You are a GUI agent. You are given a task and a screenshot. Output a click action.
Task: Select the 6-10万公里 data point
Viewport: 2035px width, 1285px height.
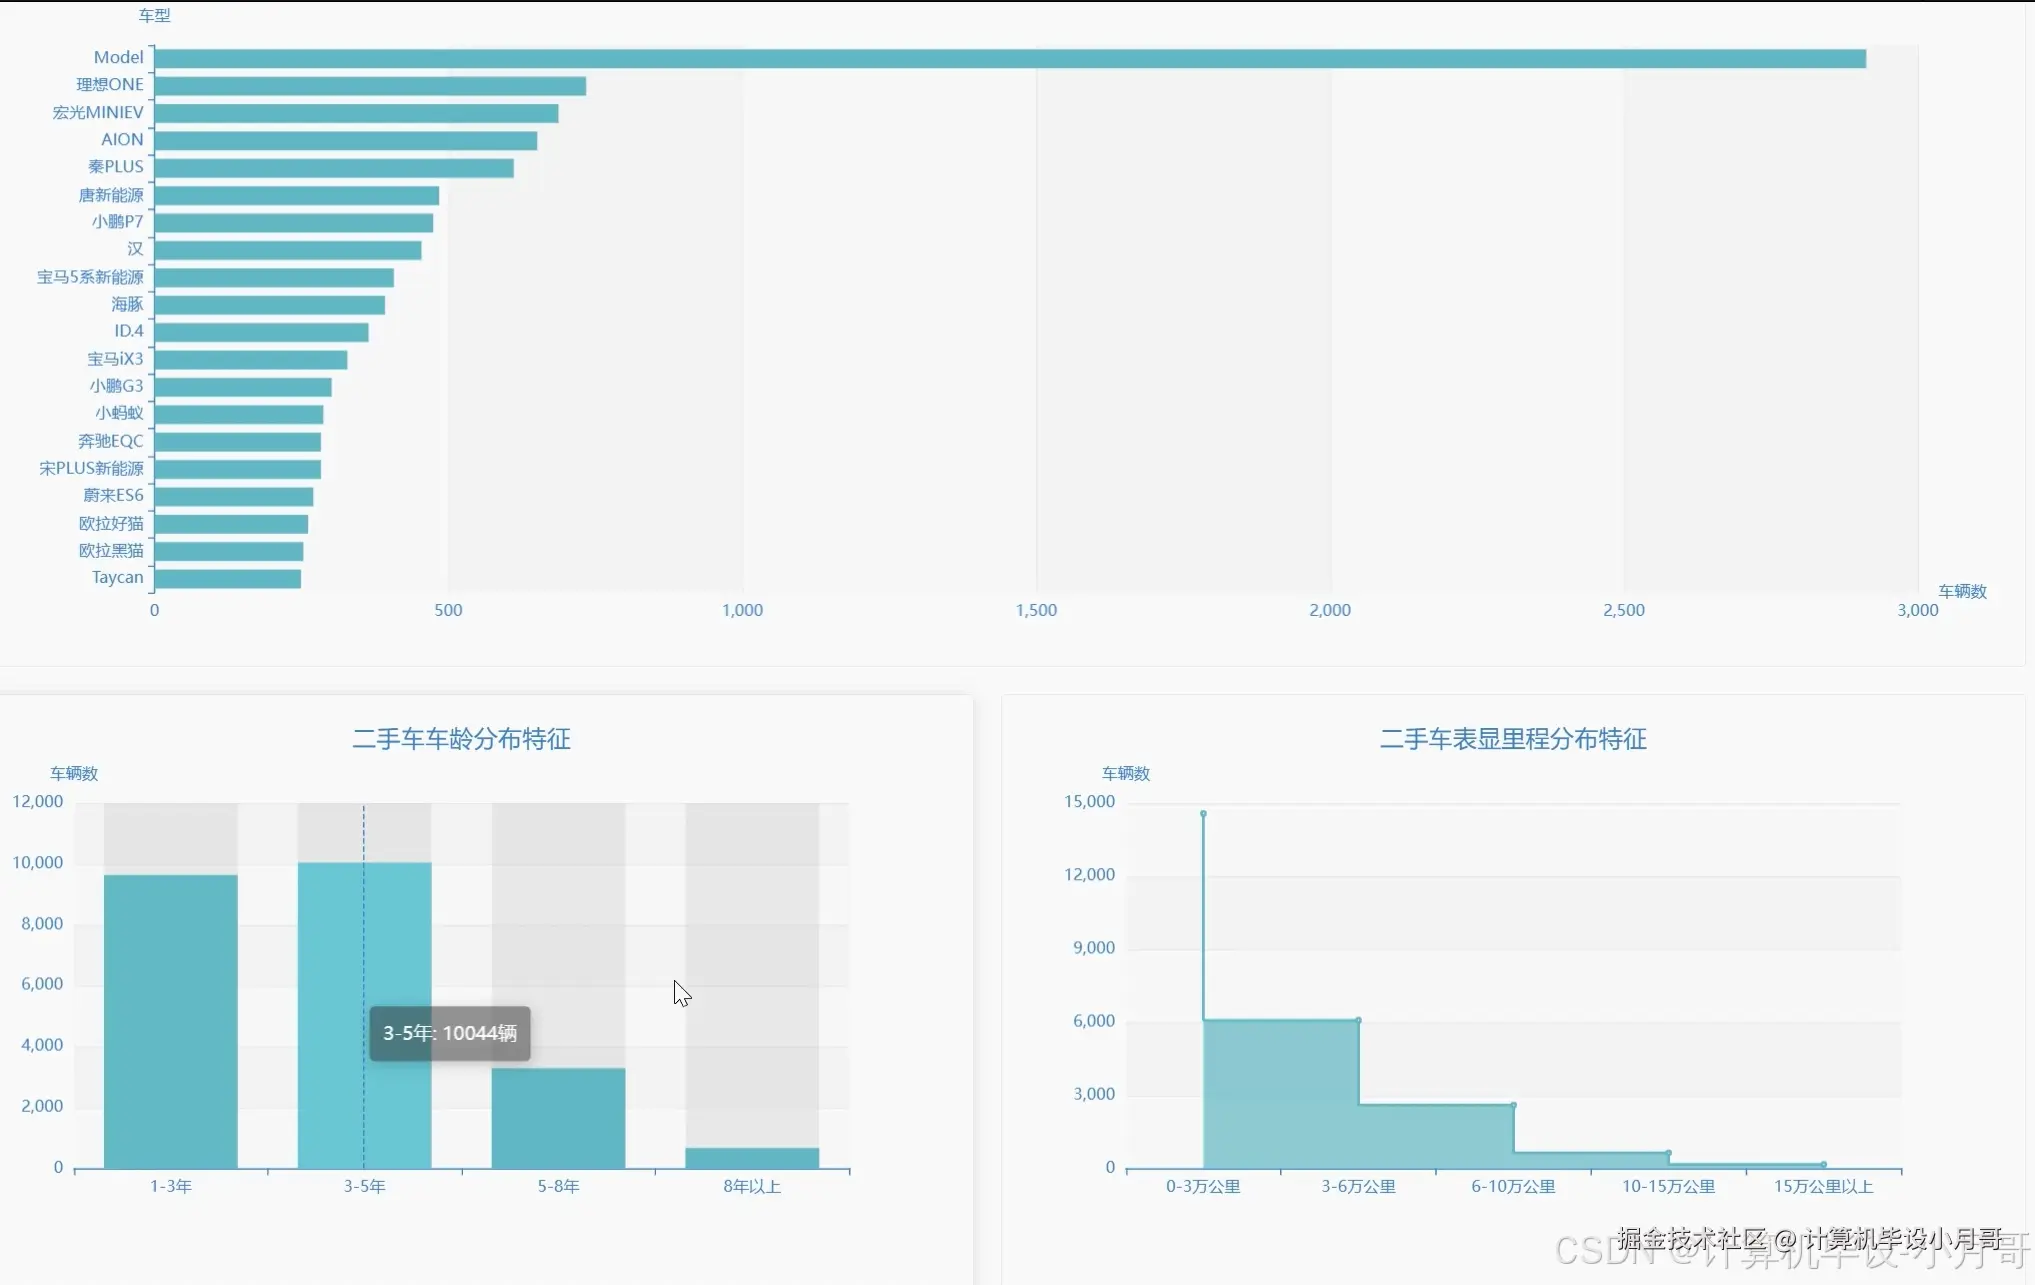coord(1513,1105)
